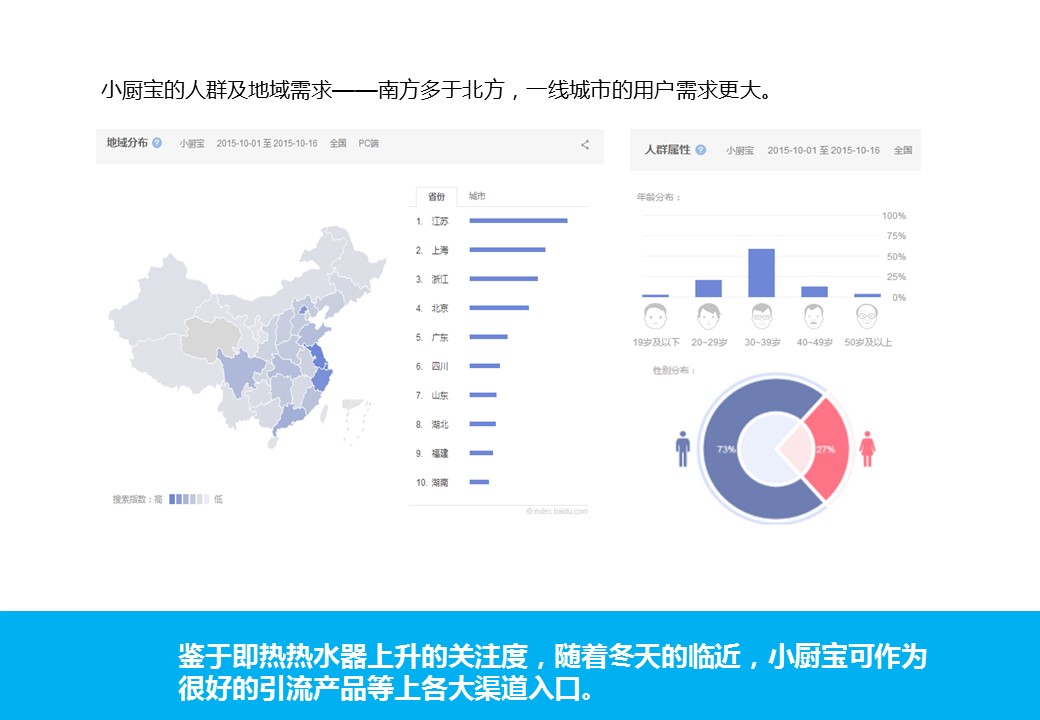Click the date range in 人群属性 header
The height and width of the screenshot is (720, 1040).
tap(824, 150)
